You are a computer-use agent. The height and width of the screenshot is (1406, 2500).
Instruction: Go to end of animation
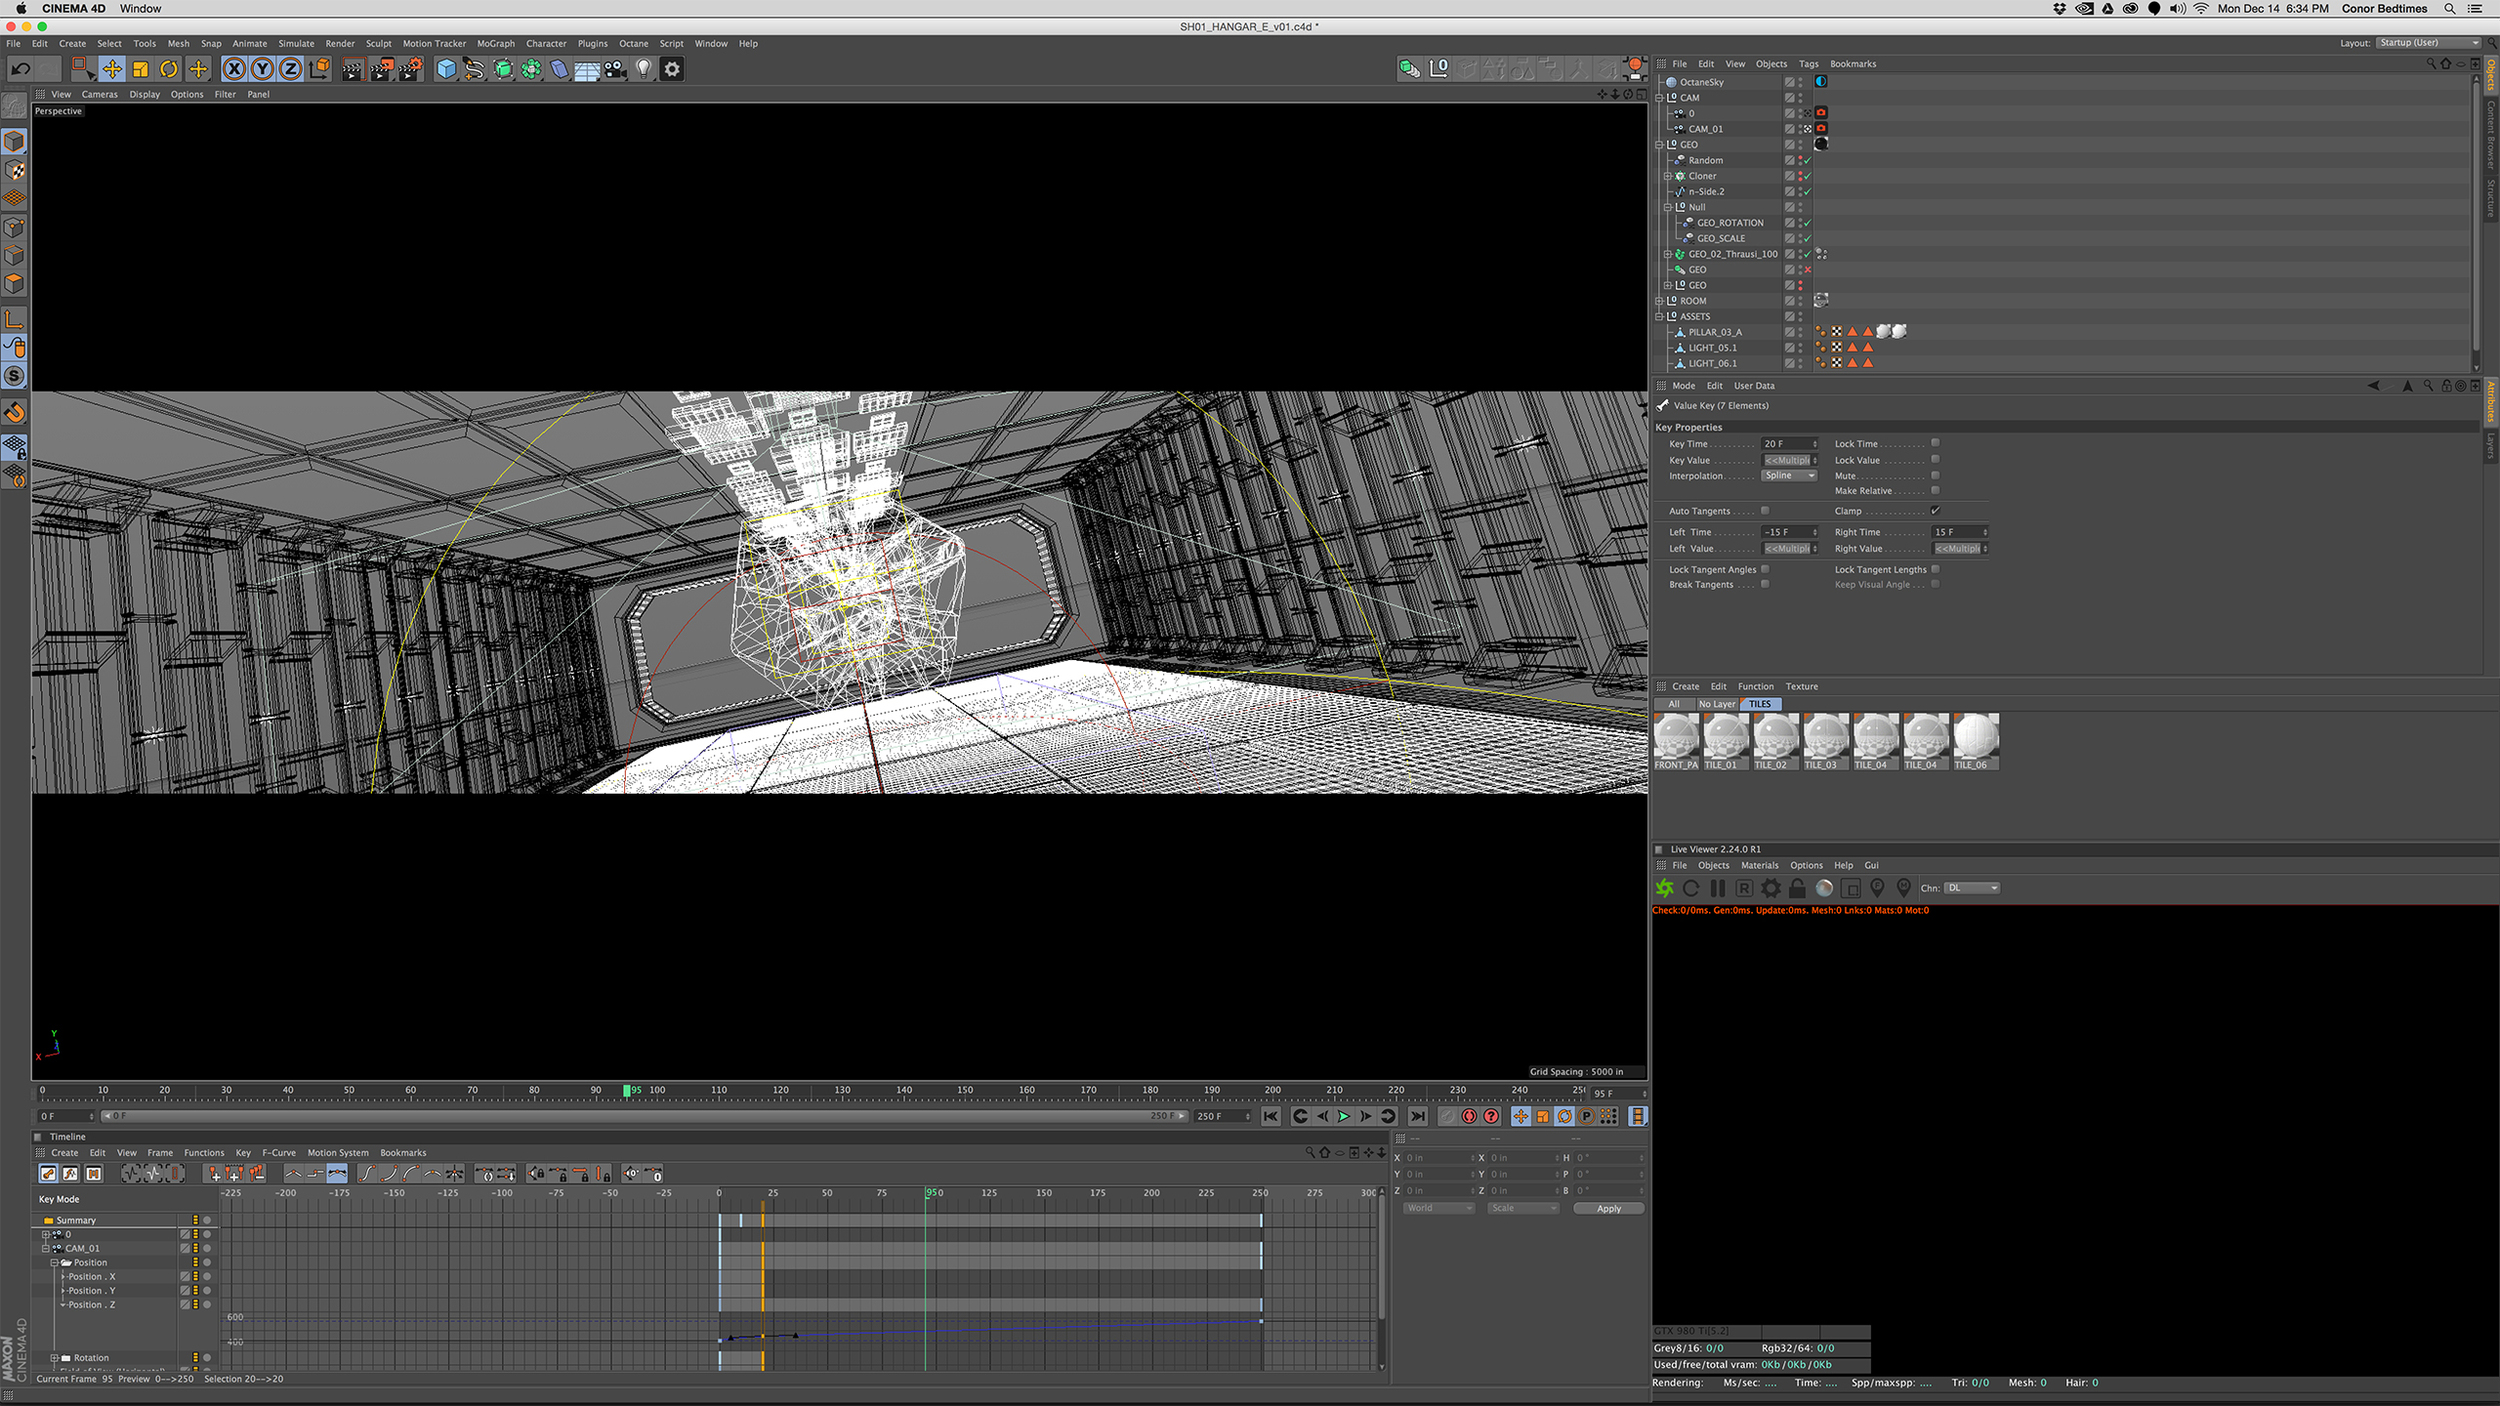tap(1418, 1116)
